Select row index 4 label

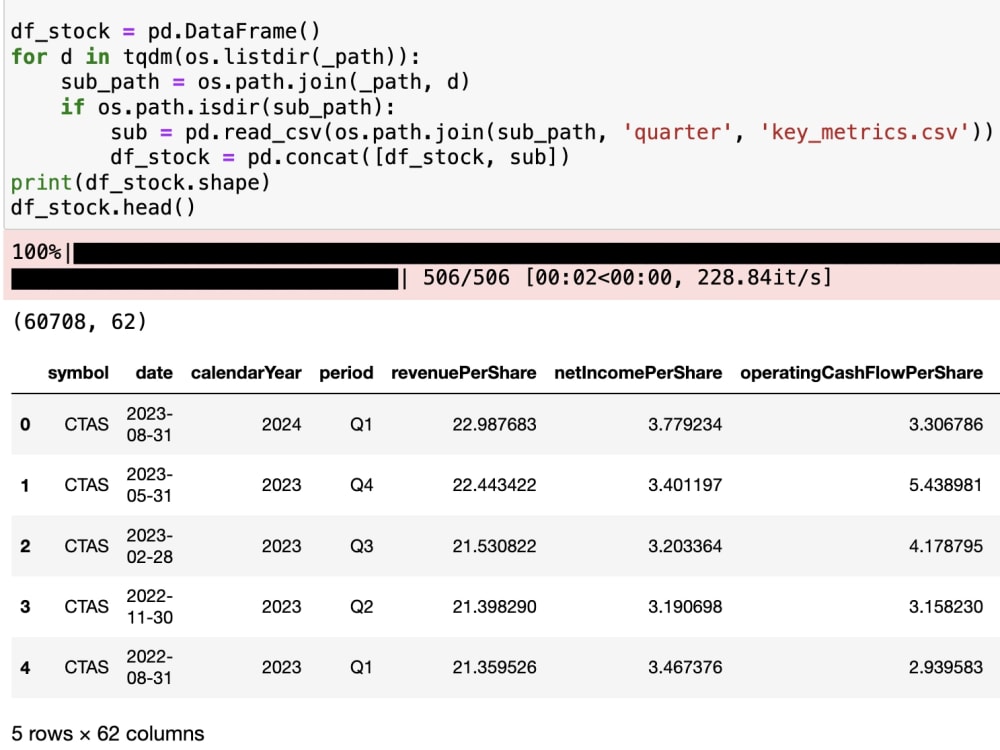coord(25,668)
